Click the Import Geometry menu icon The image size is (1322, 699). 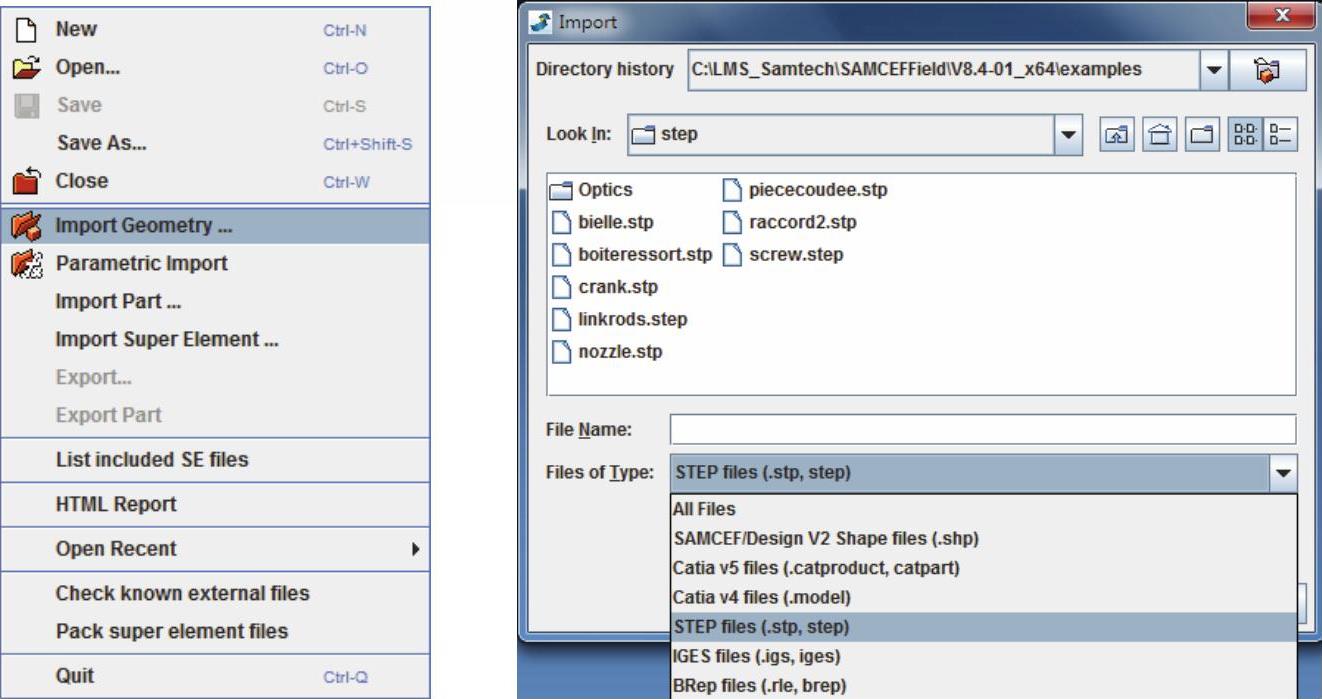coord(27,226)
